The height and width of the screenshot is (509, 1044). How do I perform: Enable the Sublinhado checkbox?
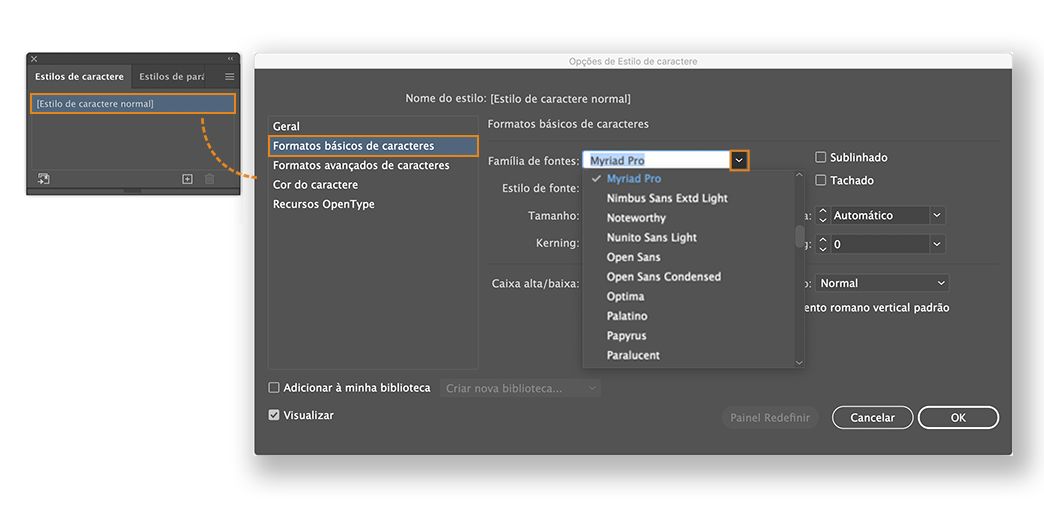click(821, 157)
